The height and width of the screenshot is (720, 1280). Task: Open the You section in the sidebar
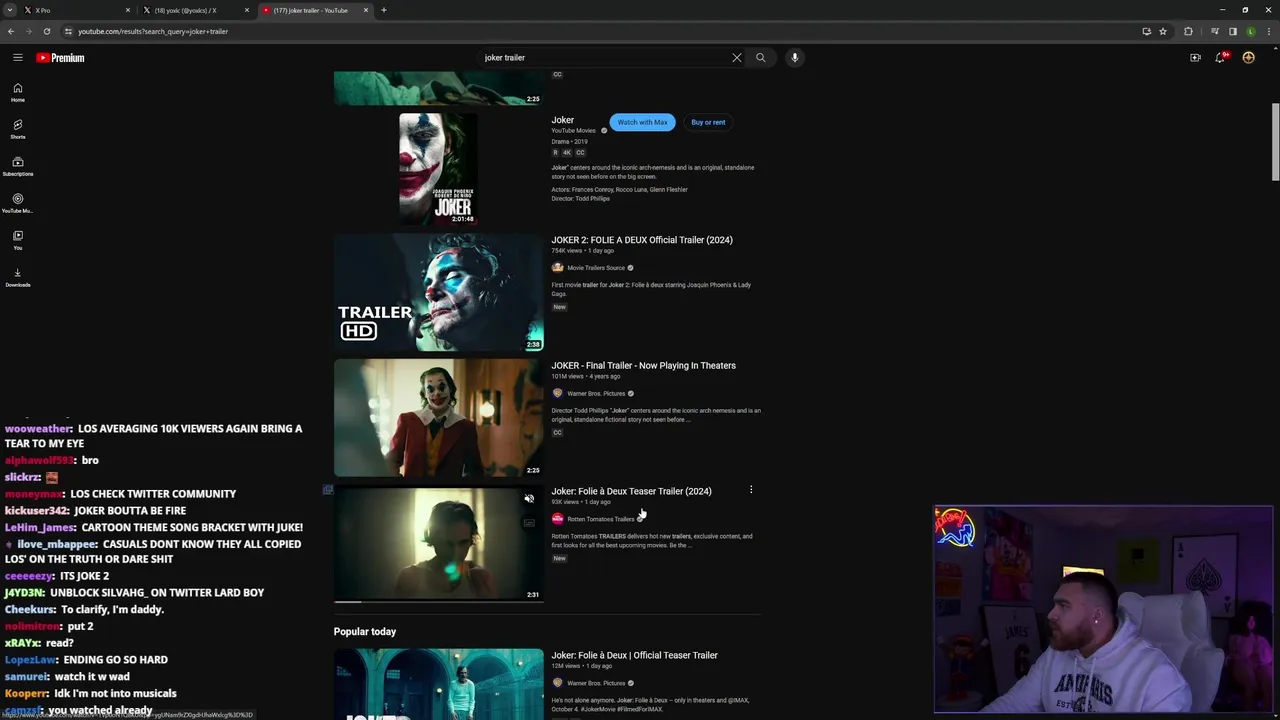18,240
